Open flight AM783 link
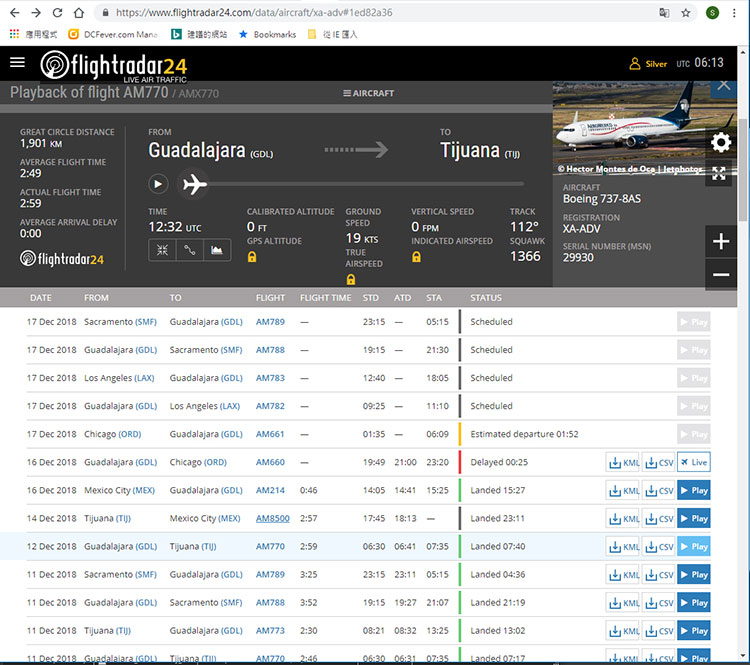Image resolution: width=750 pixels, height=665 pixels. point(270,378)
